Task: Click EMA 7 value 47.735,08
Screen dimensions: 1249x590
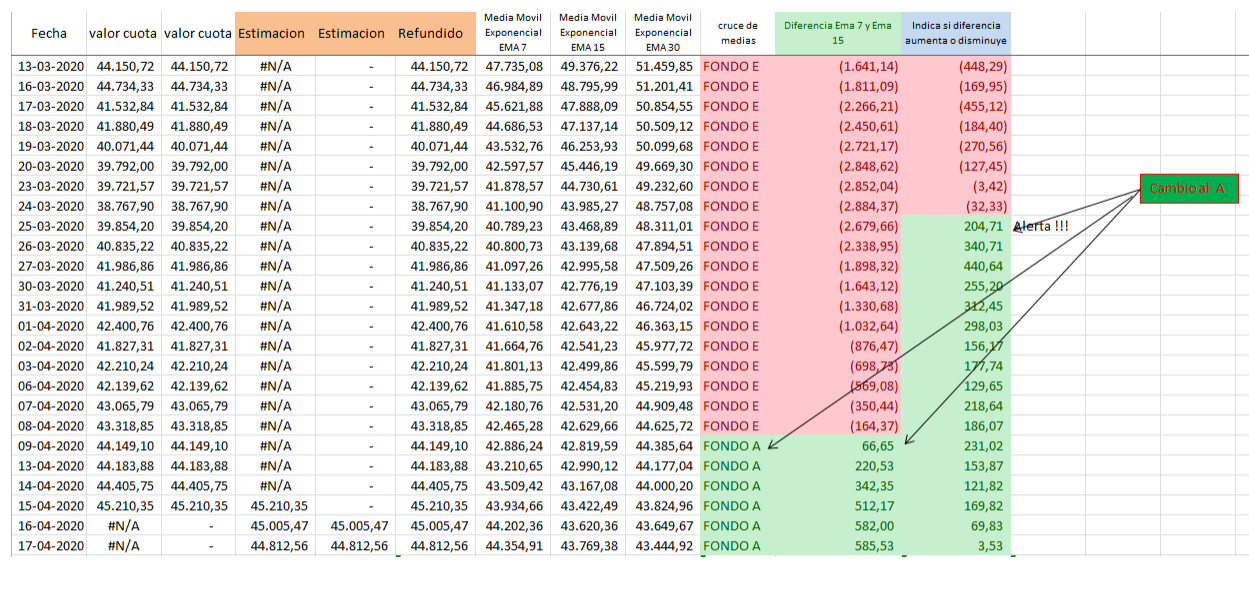Action: pos(514,66)
